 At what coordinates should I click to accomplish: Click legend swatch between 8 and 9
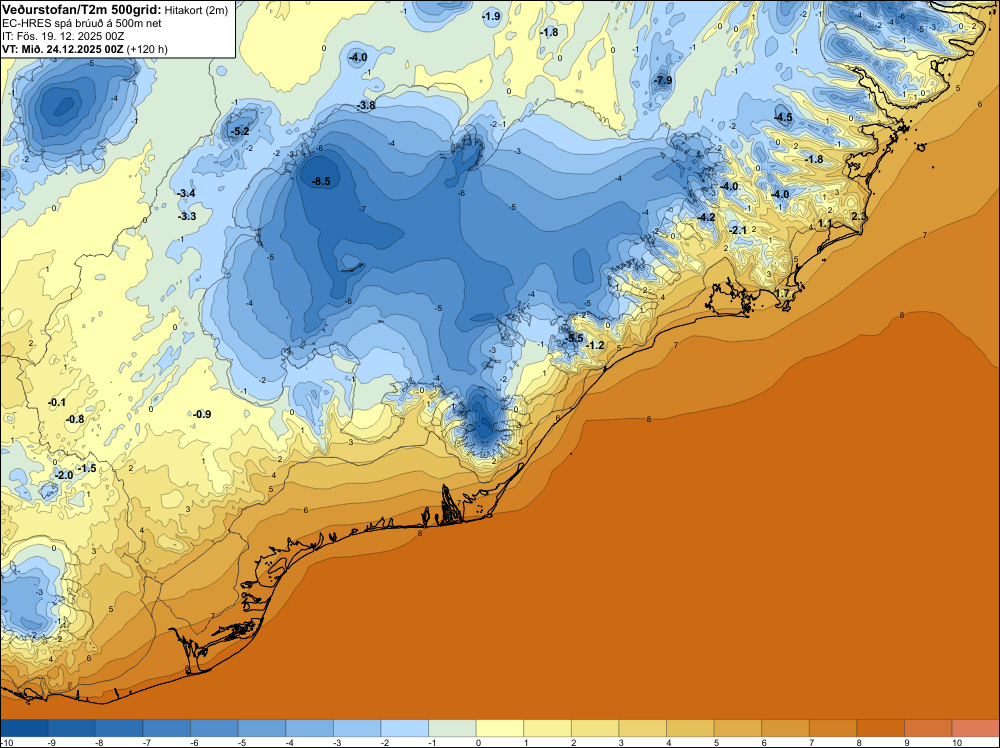(x=881, y=728)
